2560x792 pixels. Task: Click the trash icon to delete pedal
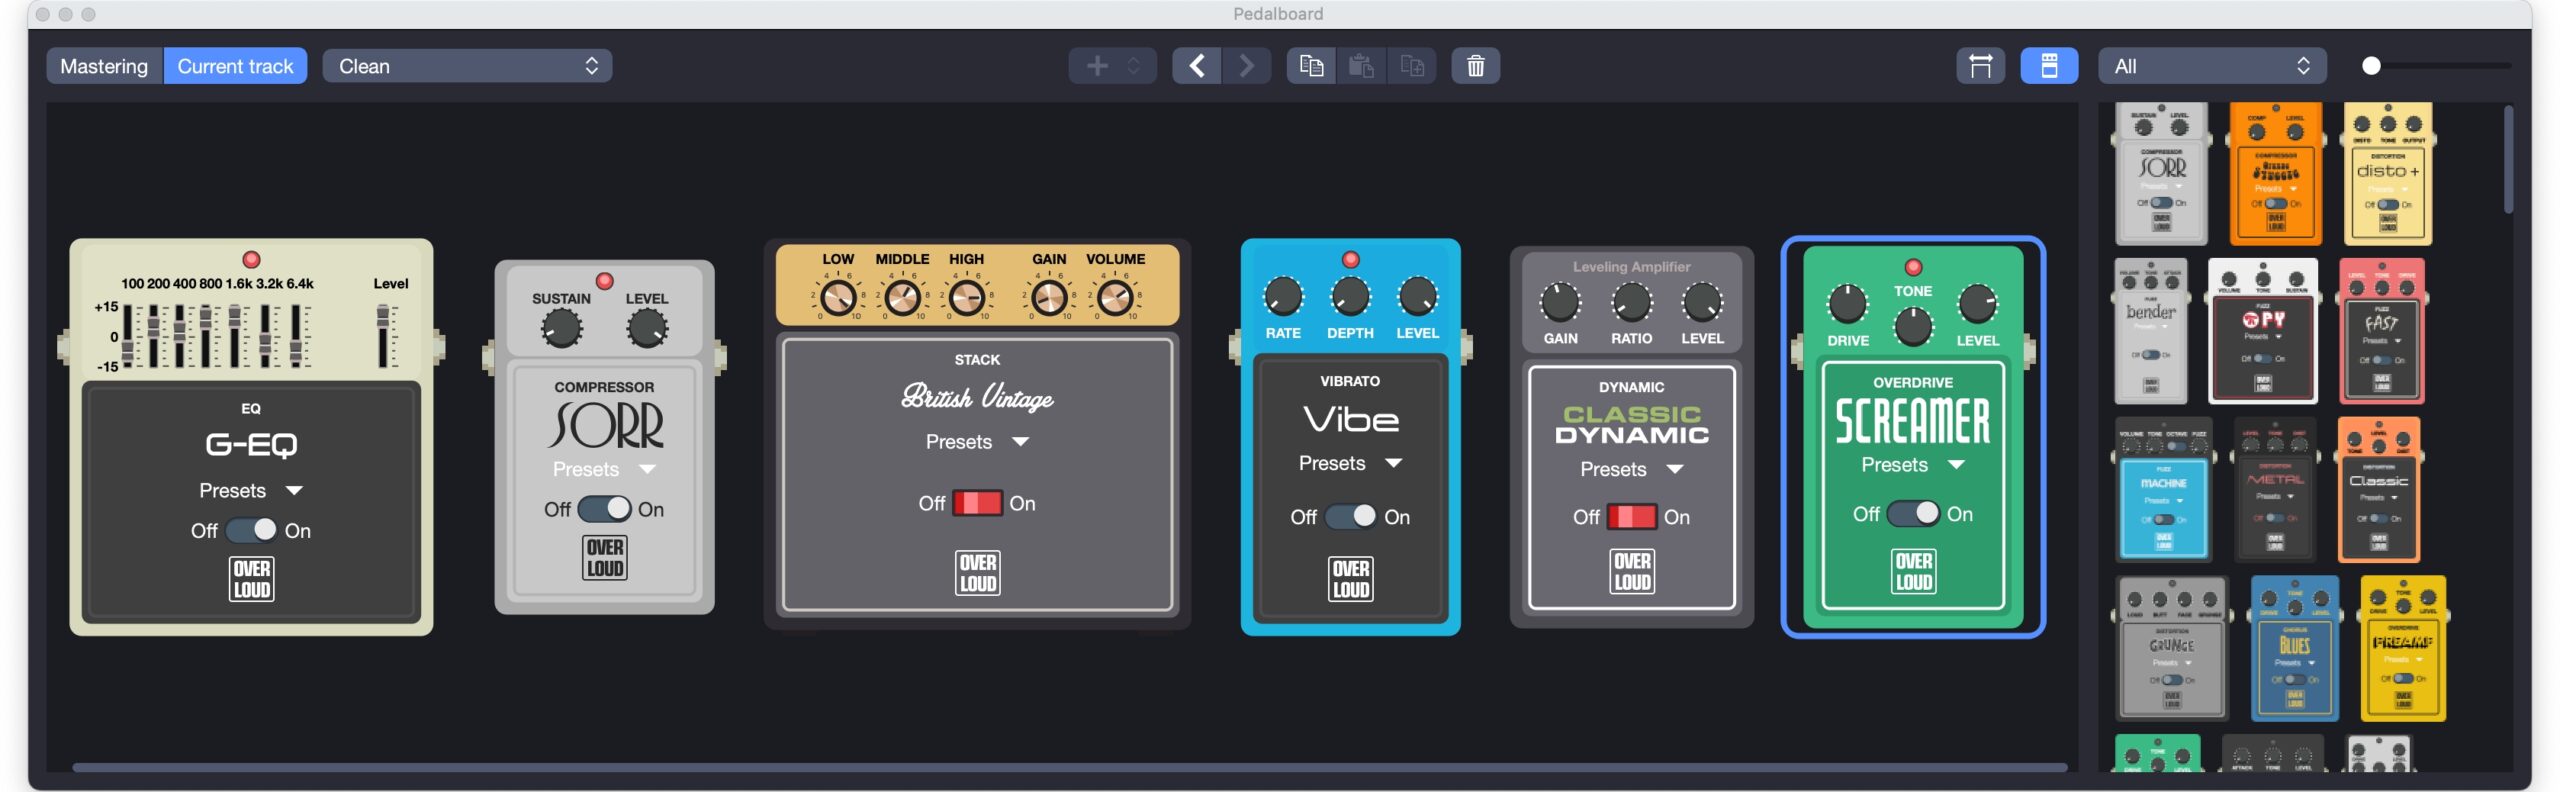[x=1475, y=66]
